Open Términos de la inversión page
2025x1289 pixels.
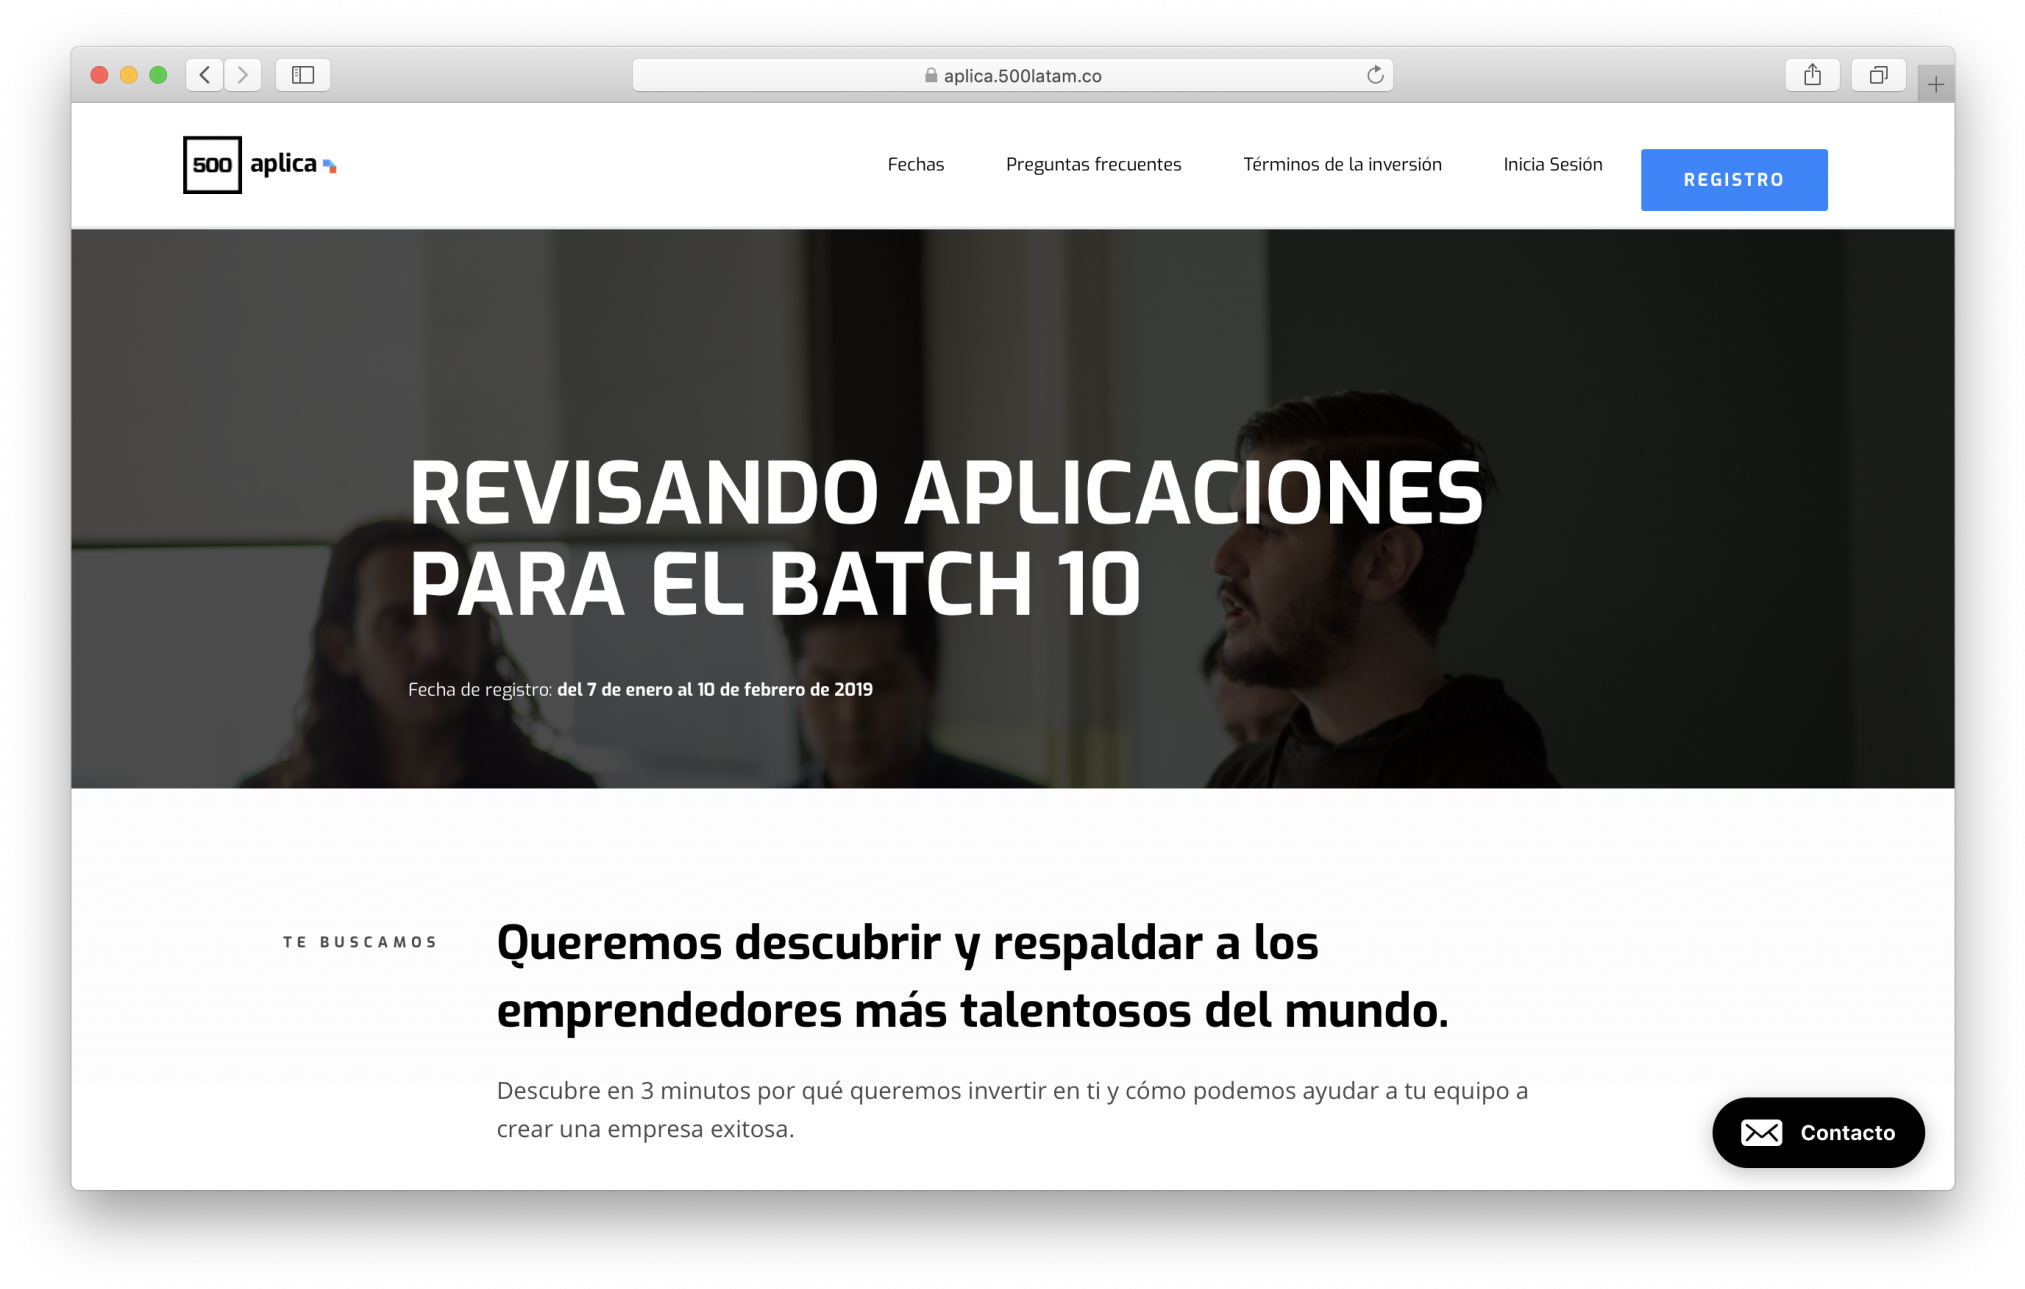(1342, 164)
